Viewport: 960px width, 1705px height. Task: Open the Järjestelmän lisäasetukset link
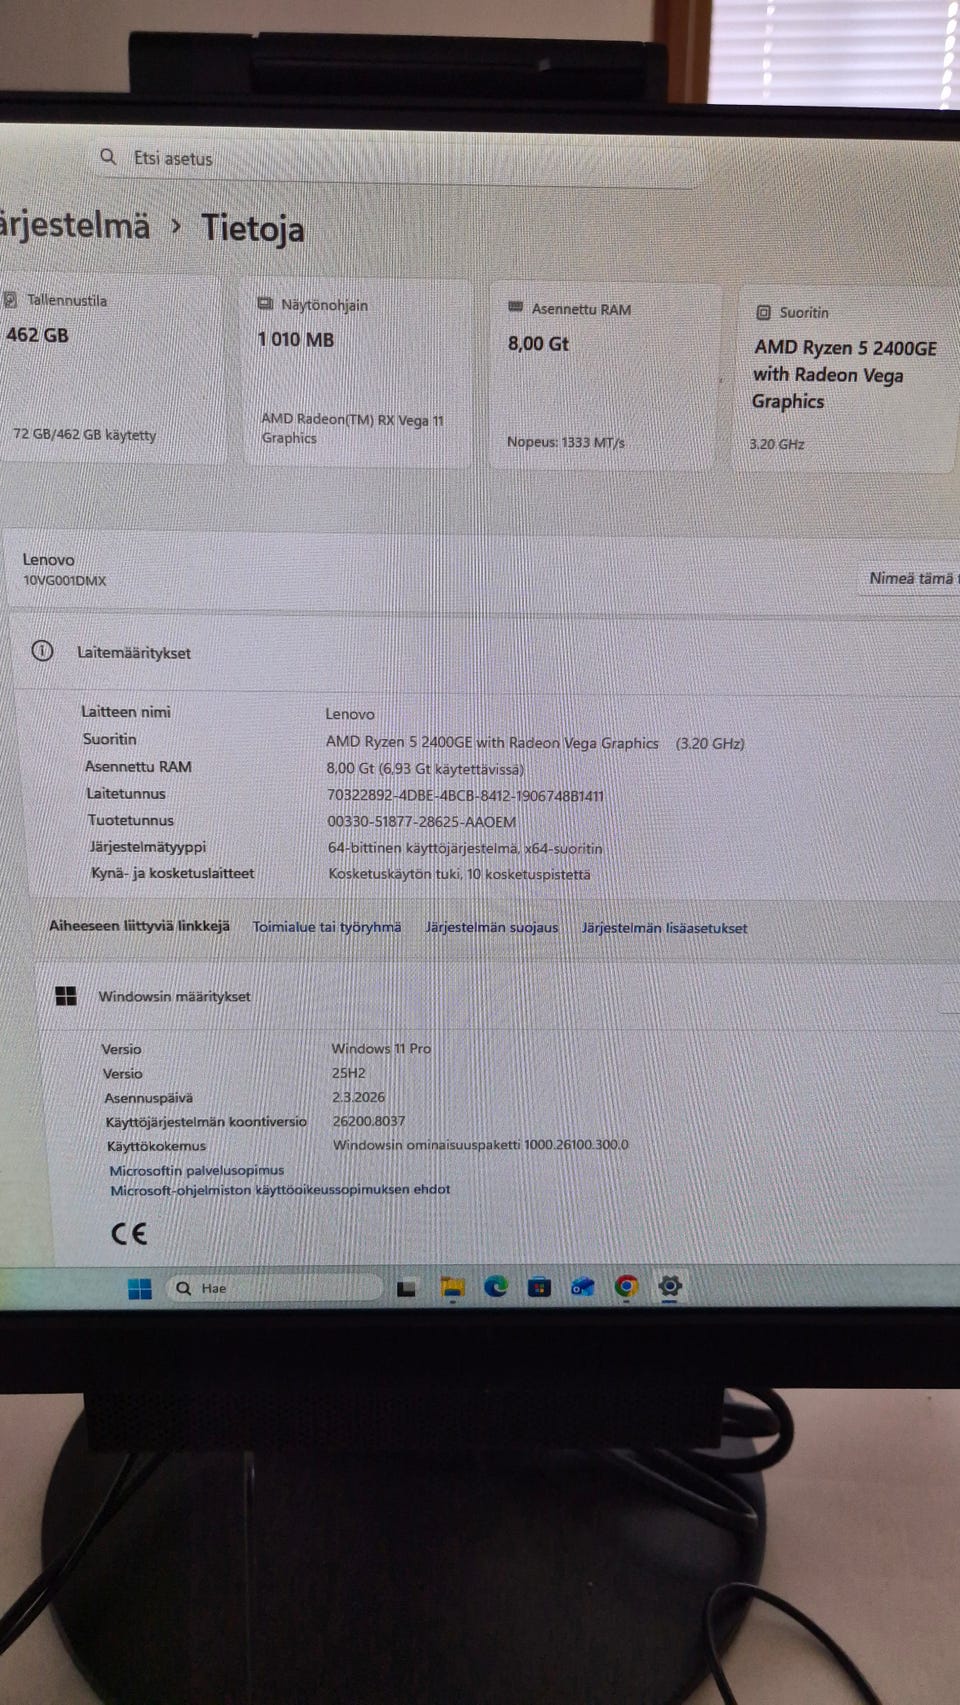pyautogui.click(x=664, y=928)
